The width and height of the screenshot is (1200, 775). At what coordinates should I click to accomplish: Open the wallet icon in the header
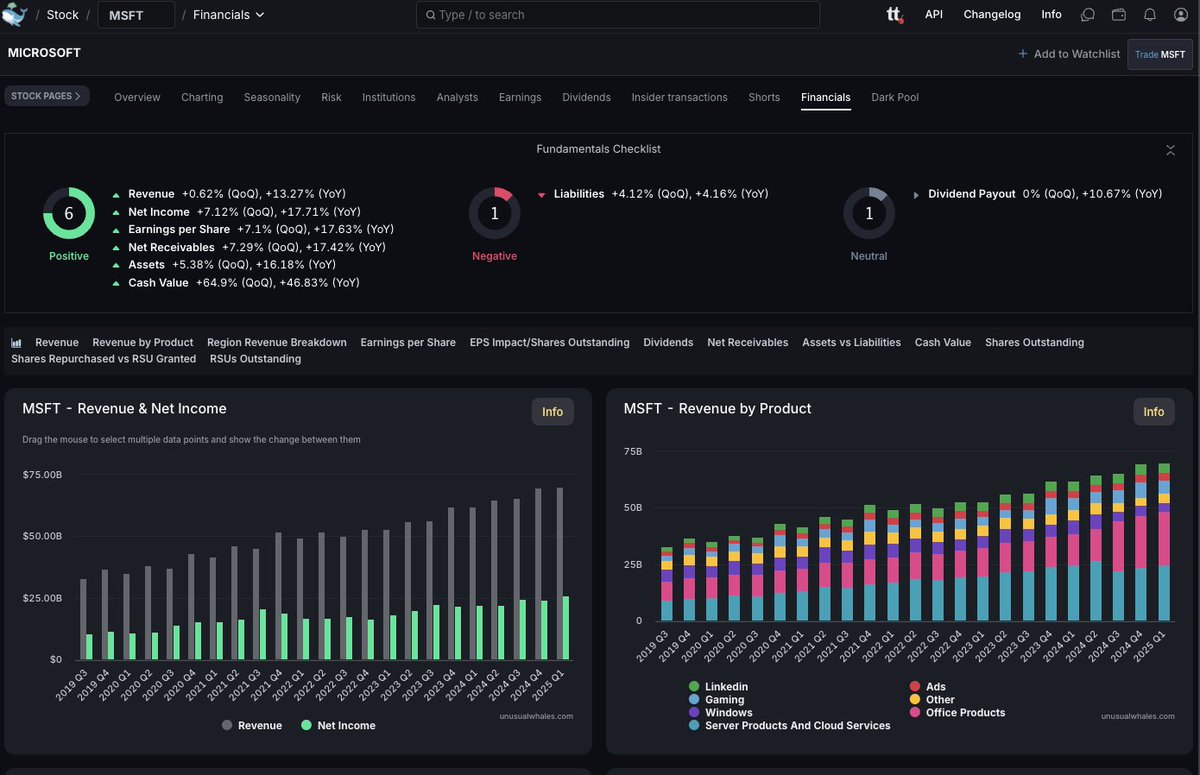tap(1119, 14)
